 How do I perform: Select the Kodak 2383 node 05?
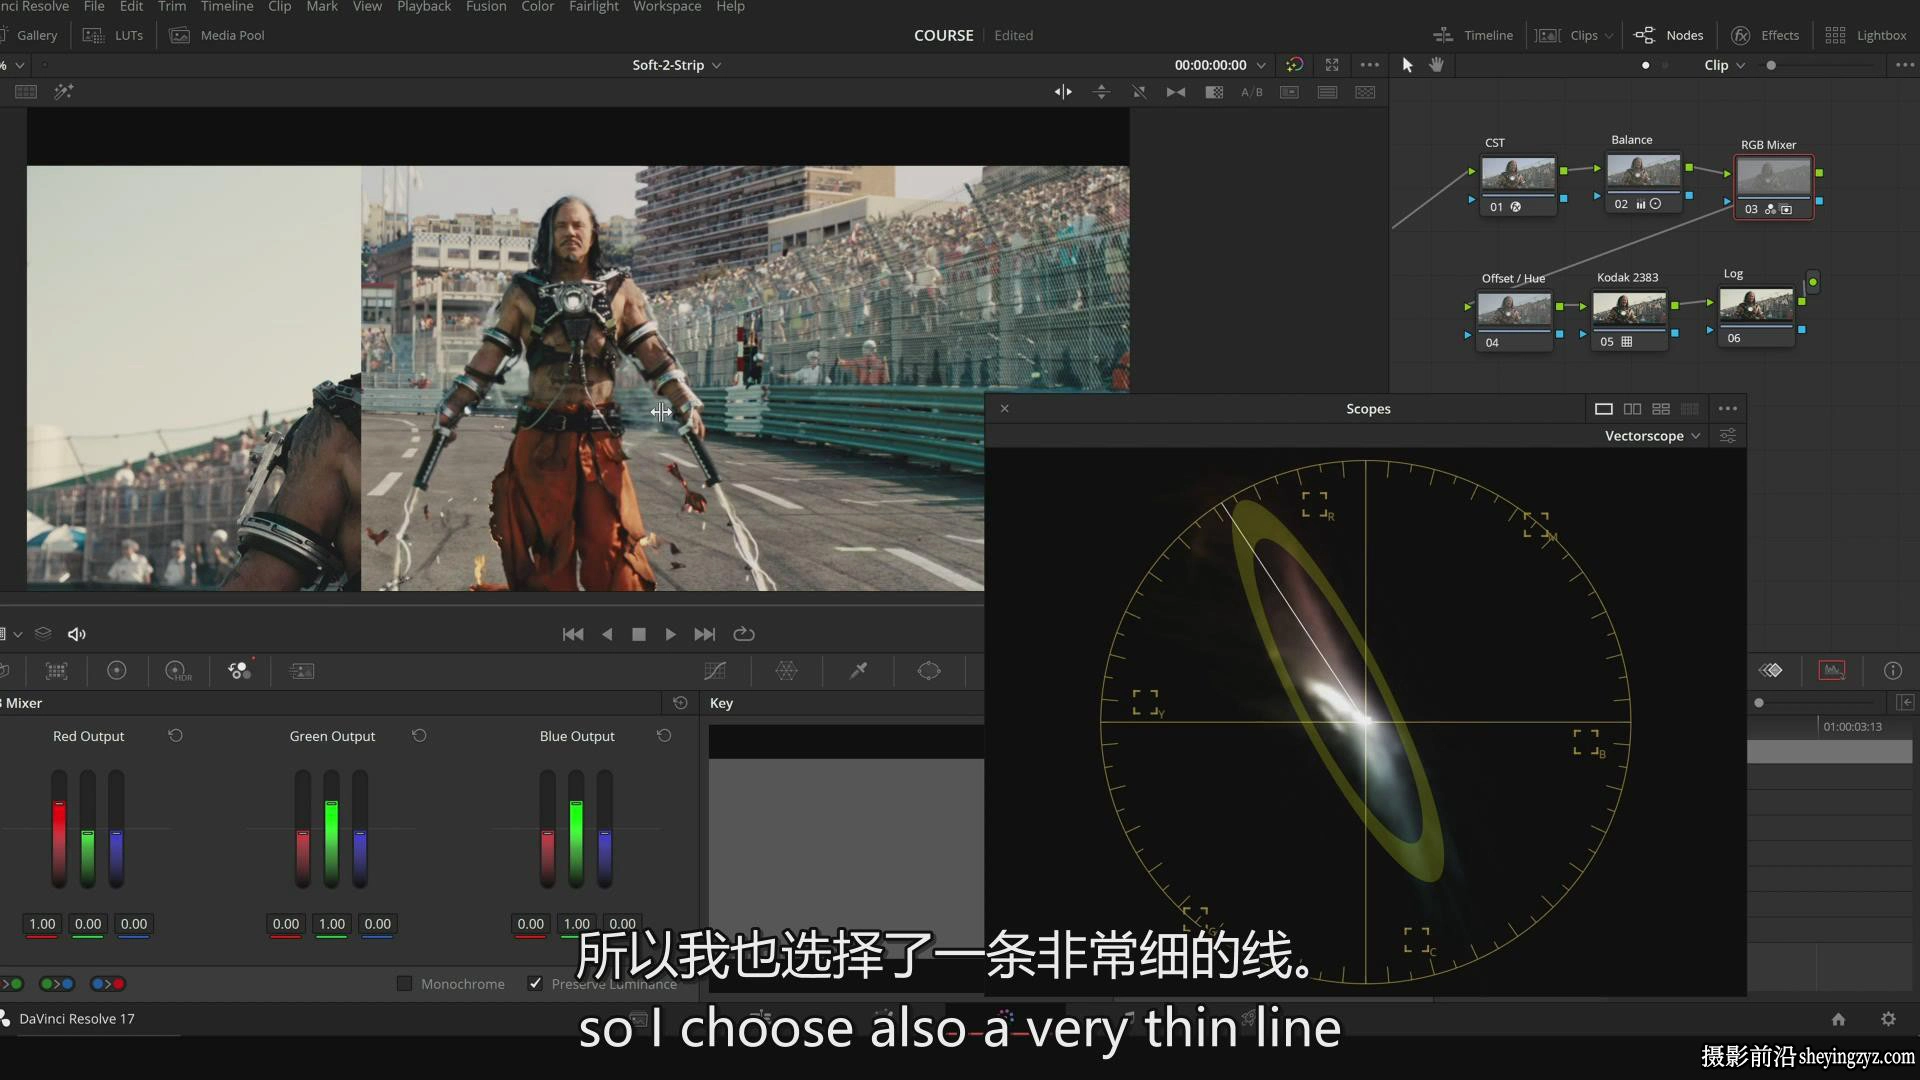tap(1629, 320)
